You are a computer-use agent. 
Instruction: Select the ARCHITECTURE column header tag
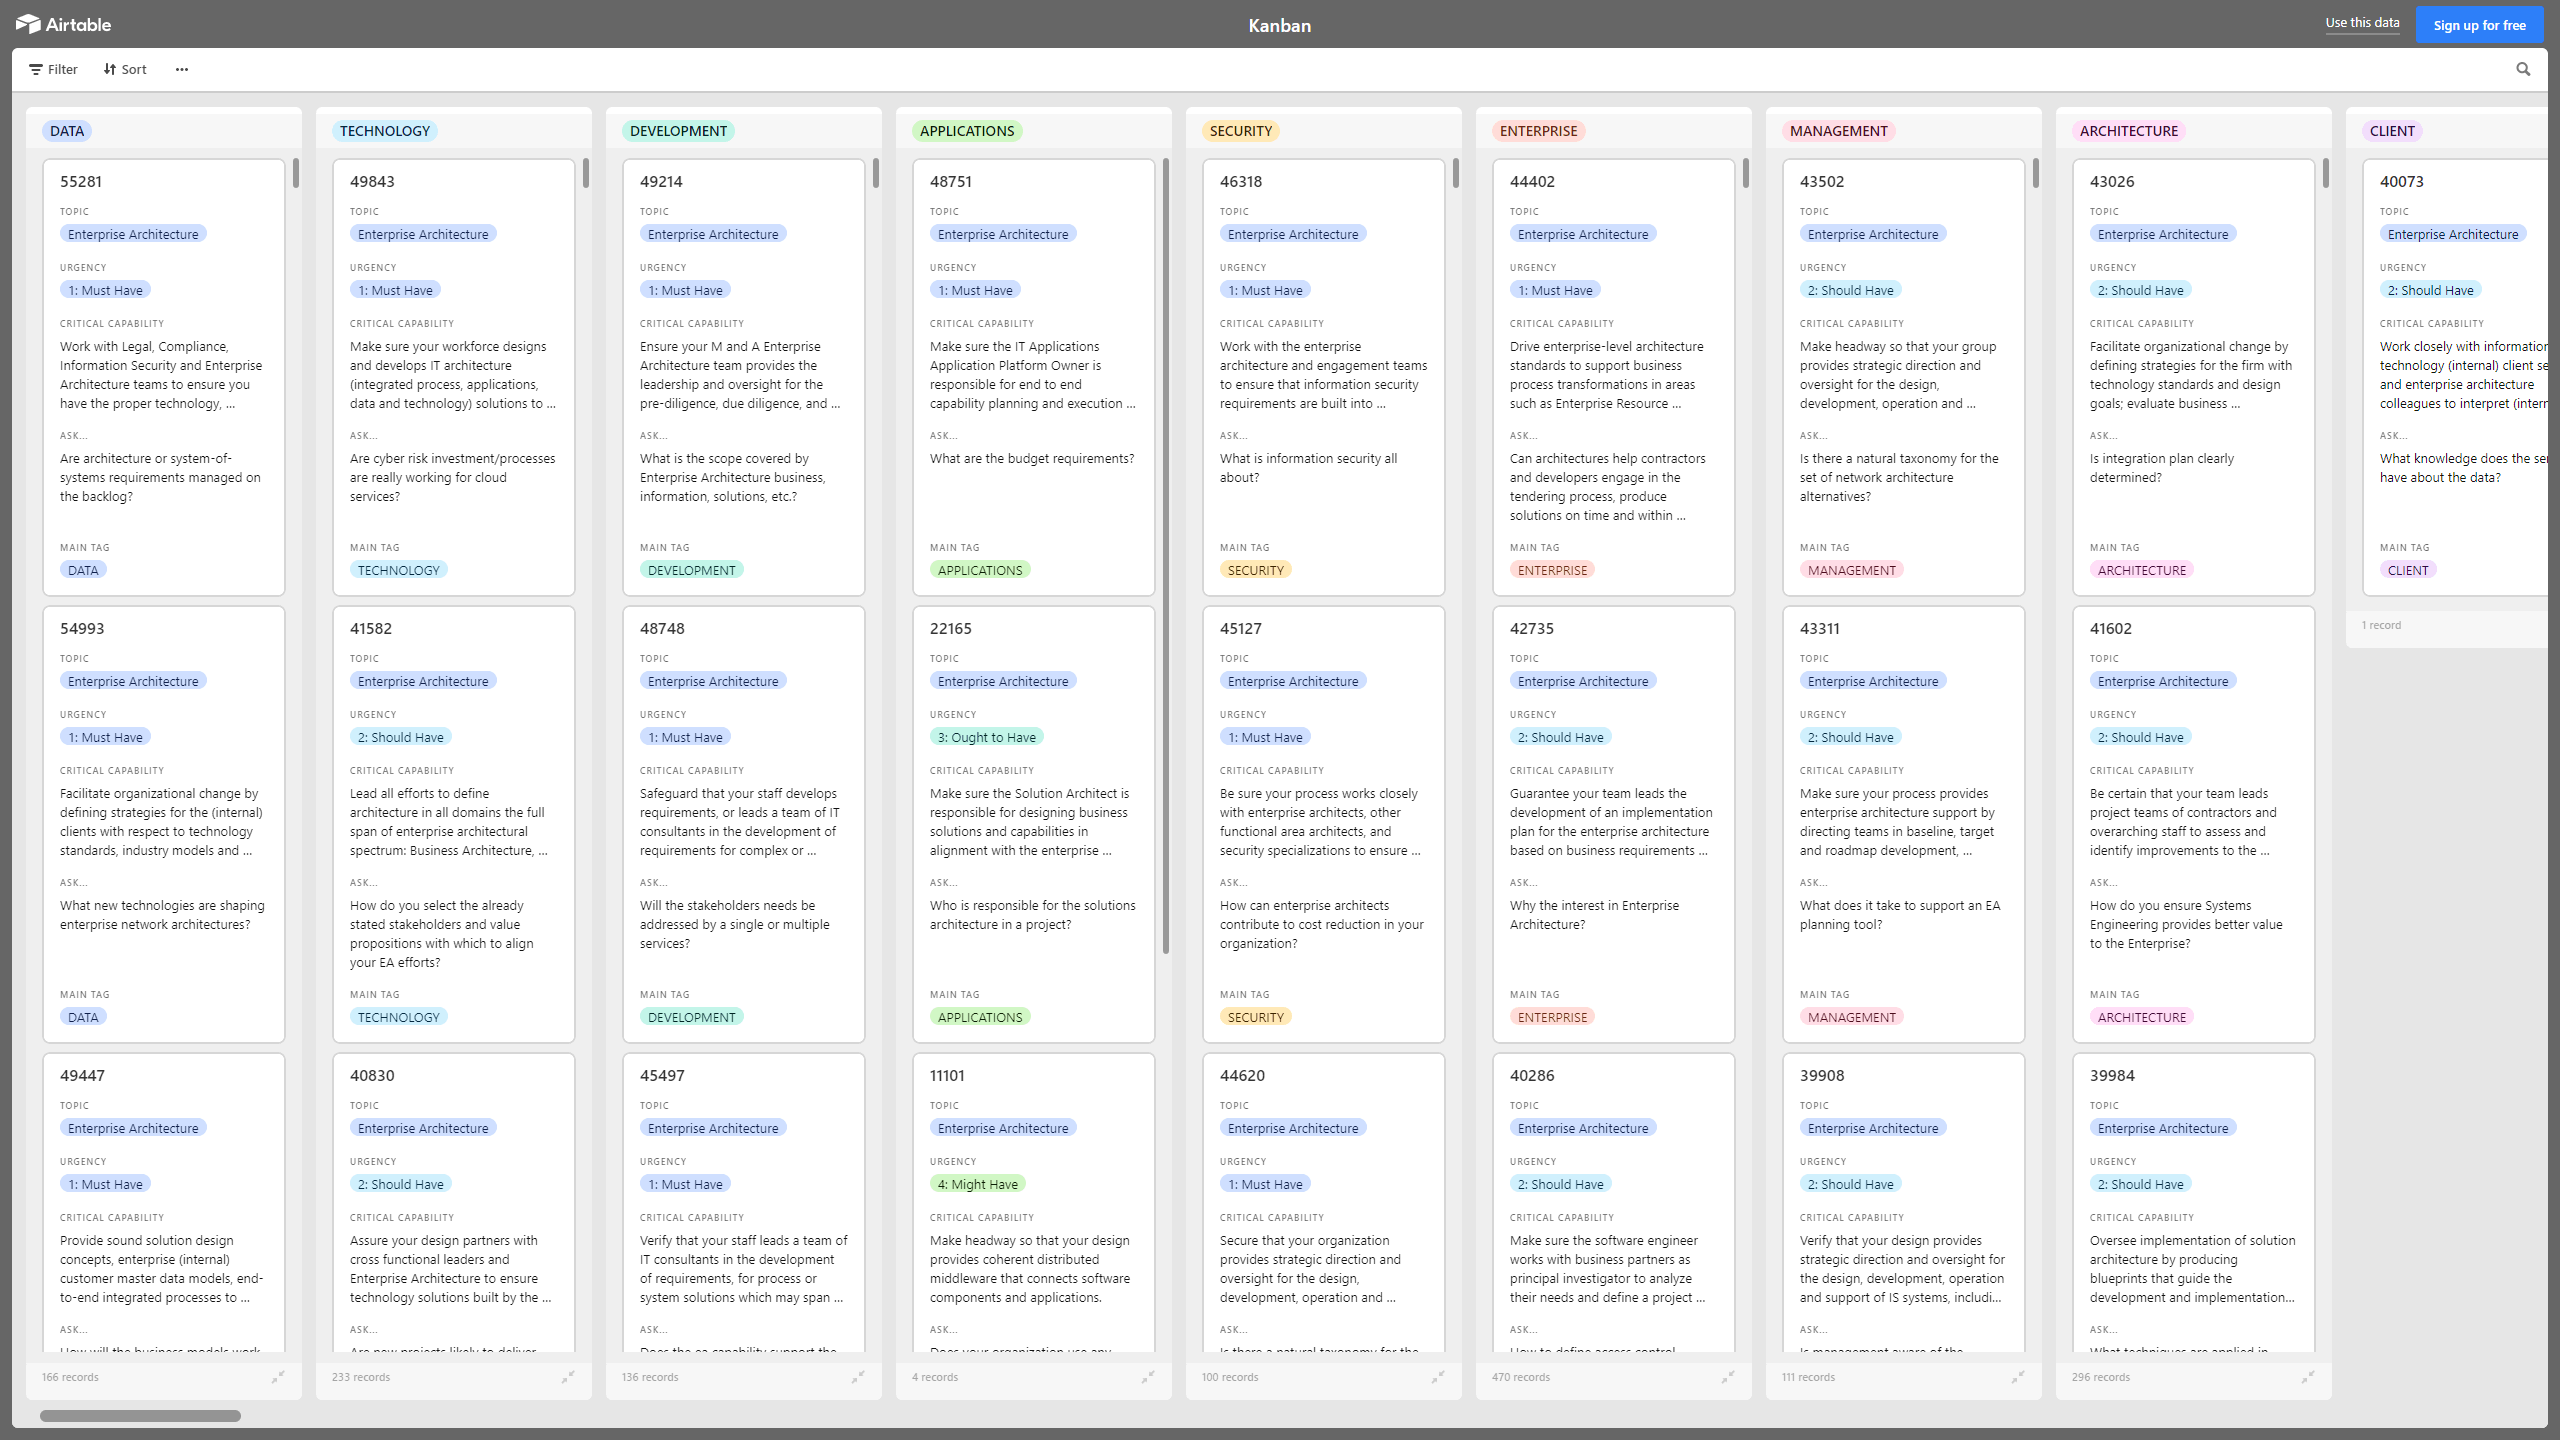[2129, 131]
